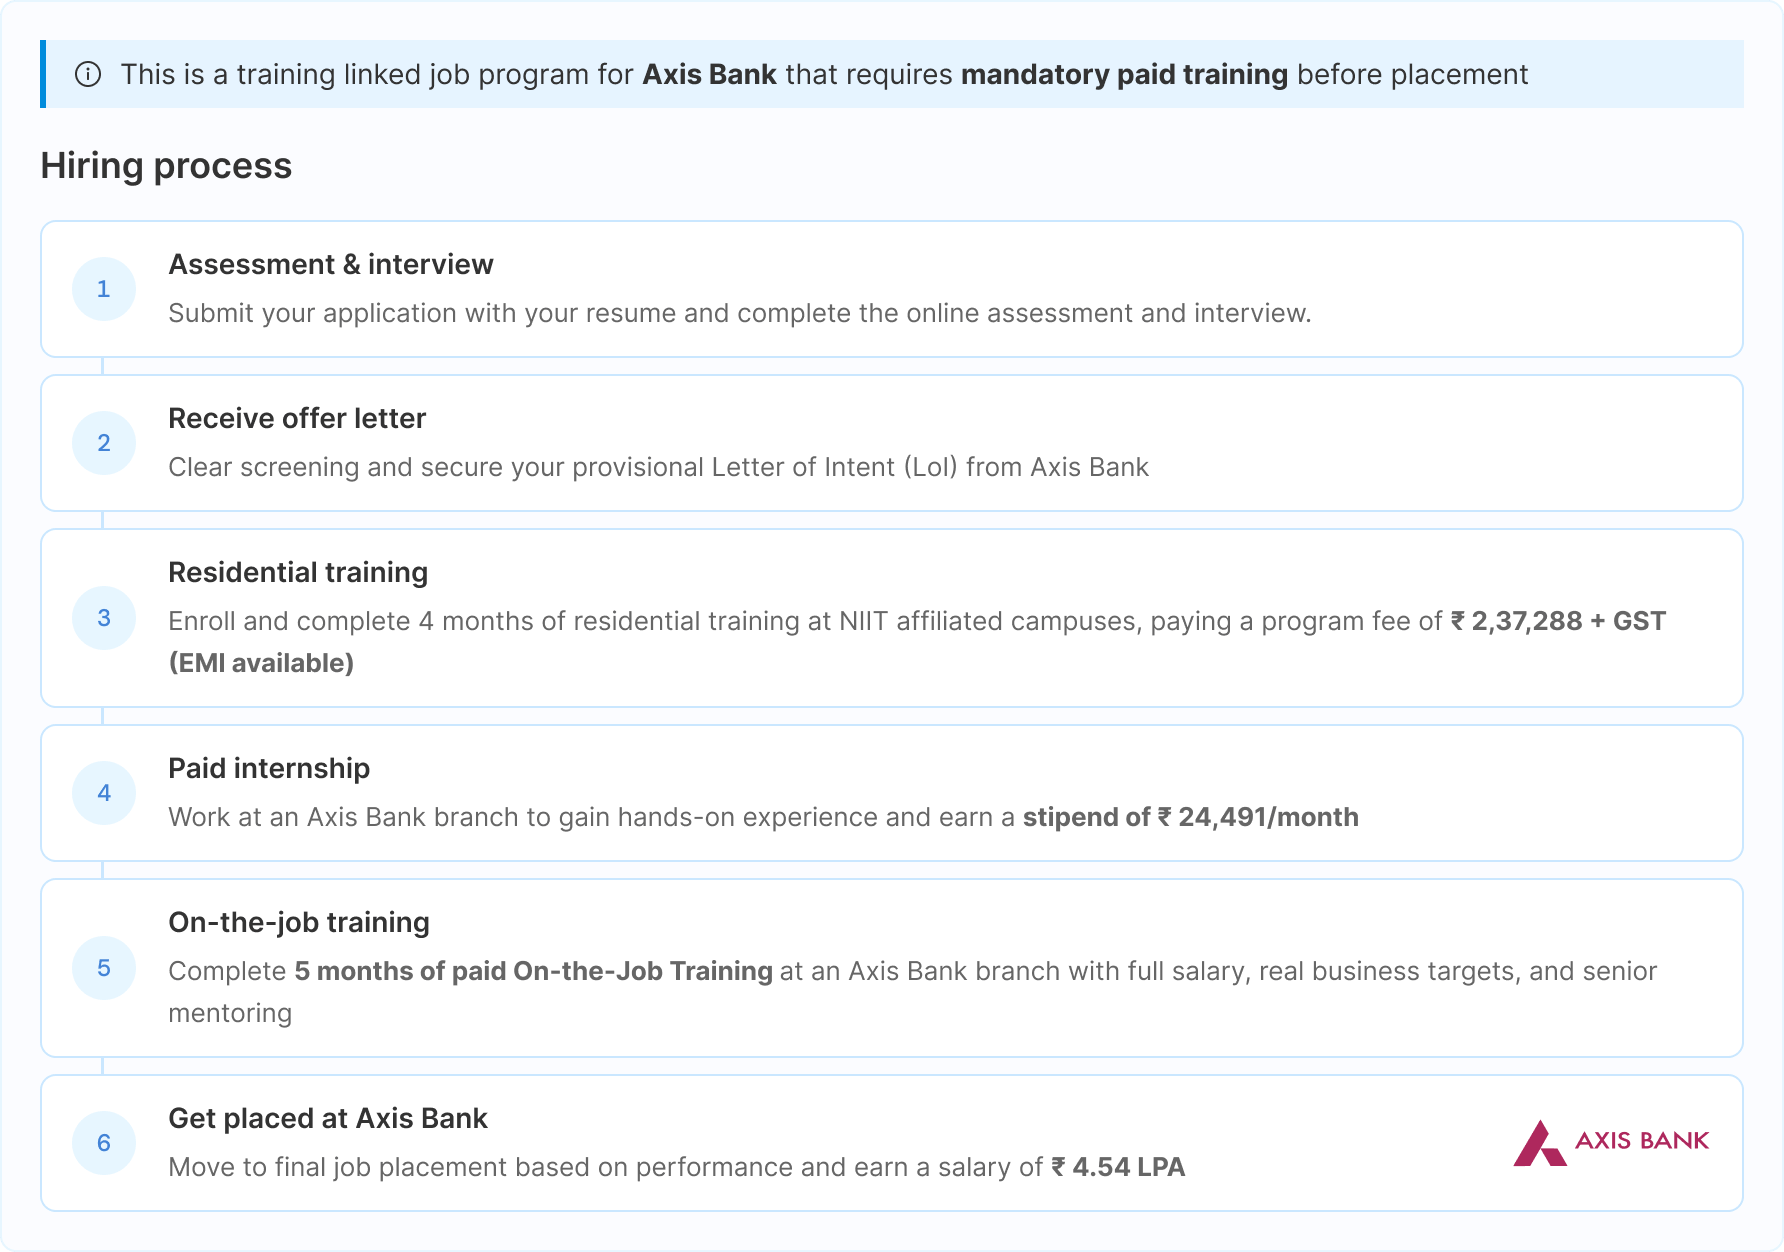
Task: Click the step 3 number circle
Action: coord(104,618)
